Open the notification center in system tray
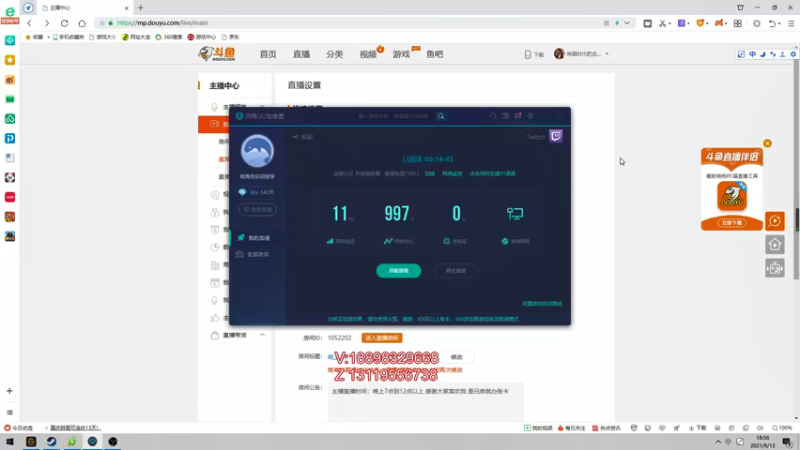800x450 pixels. (788, 441)
